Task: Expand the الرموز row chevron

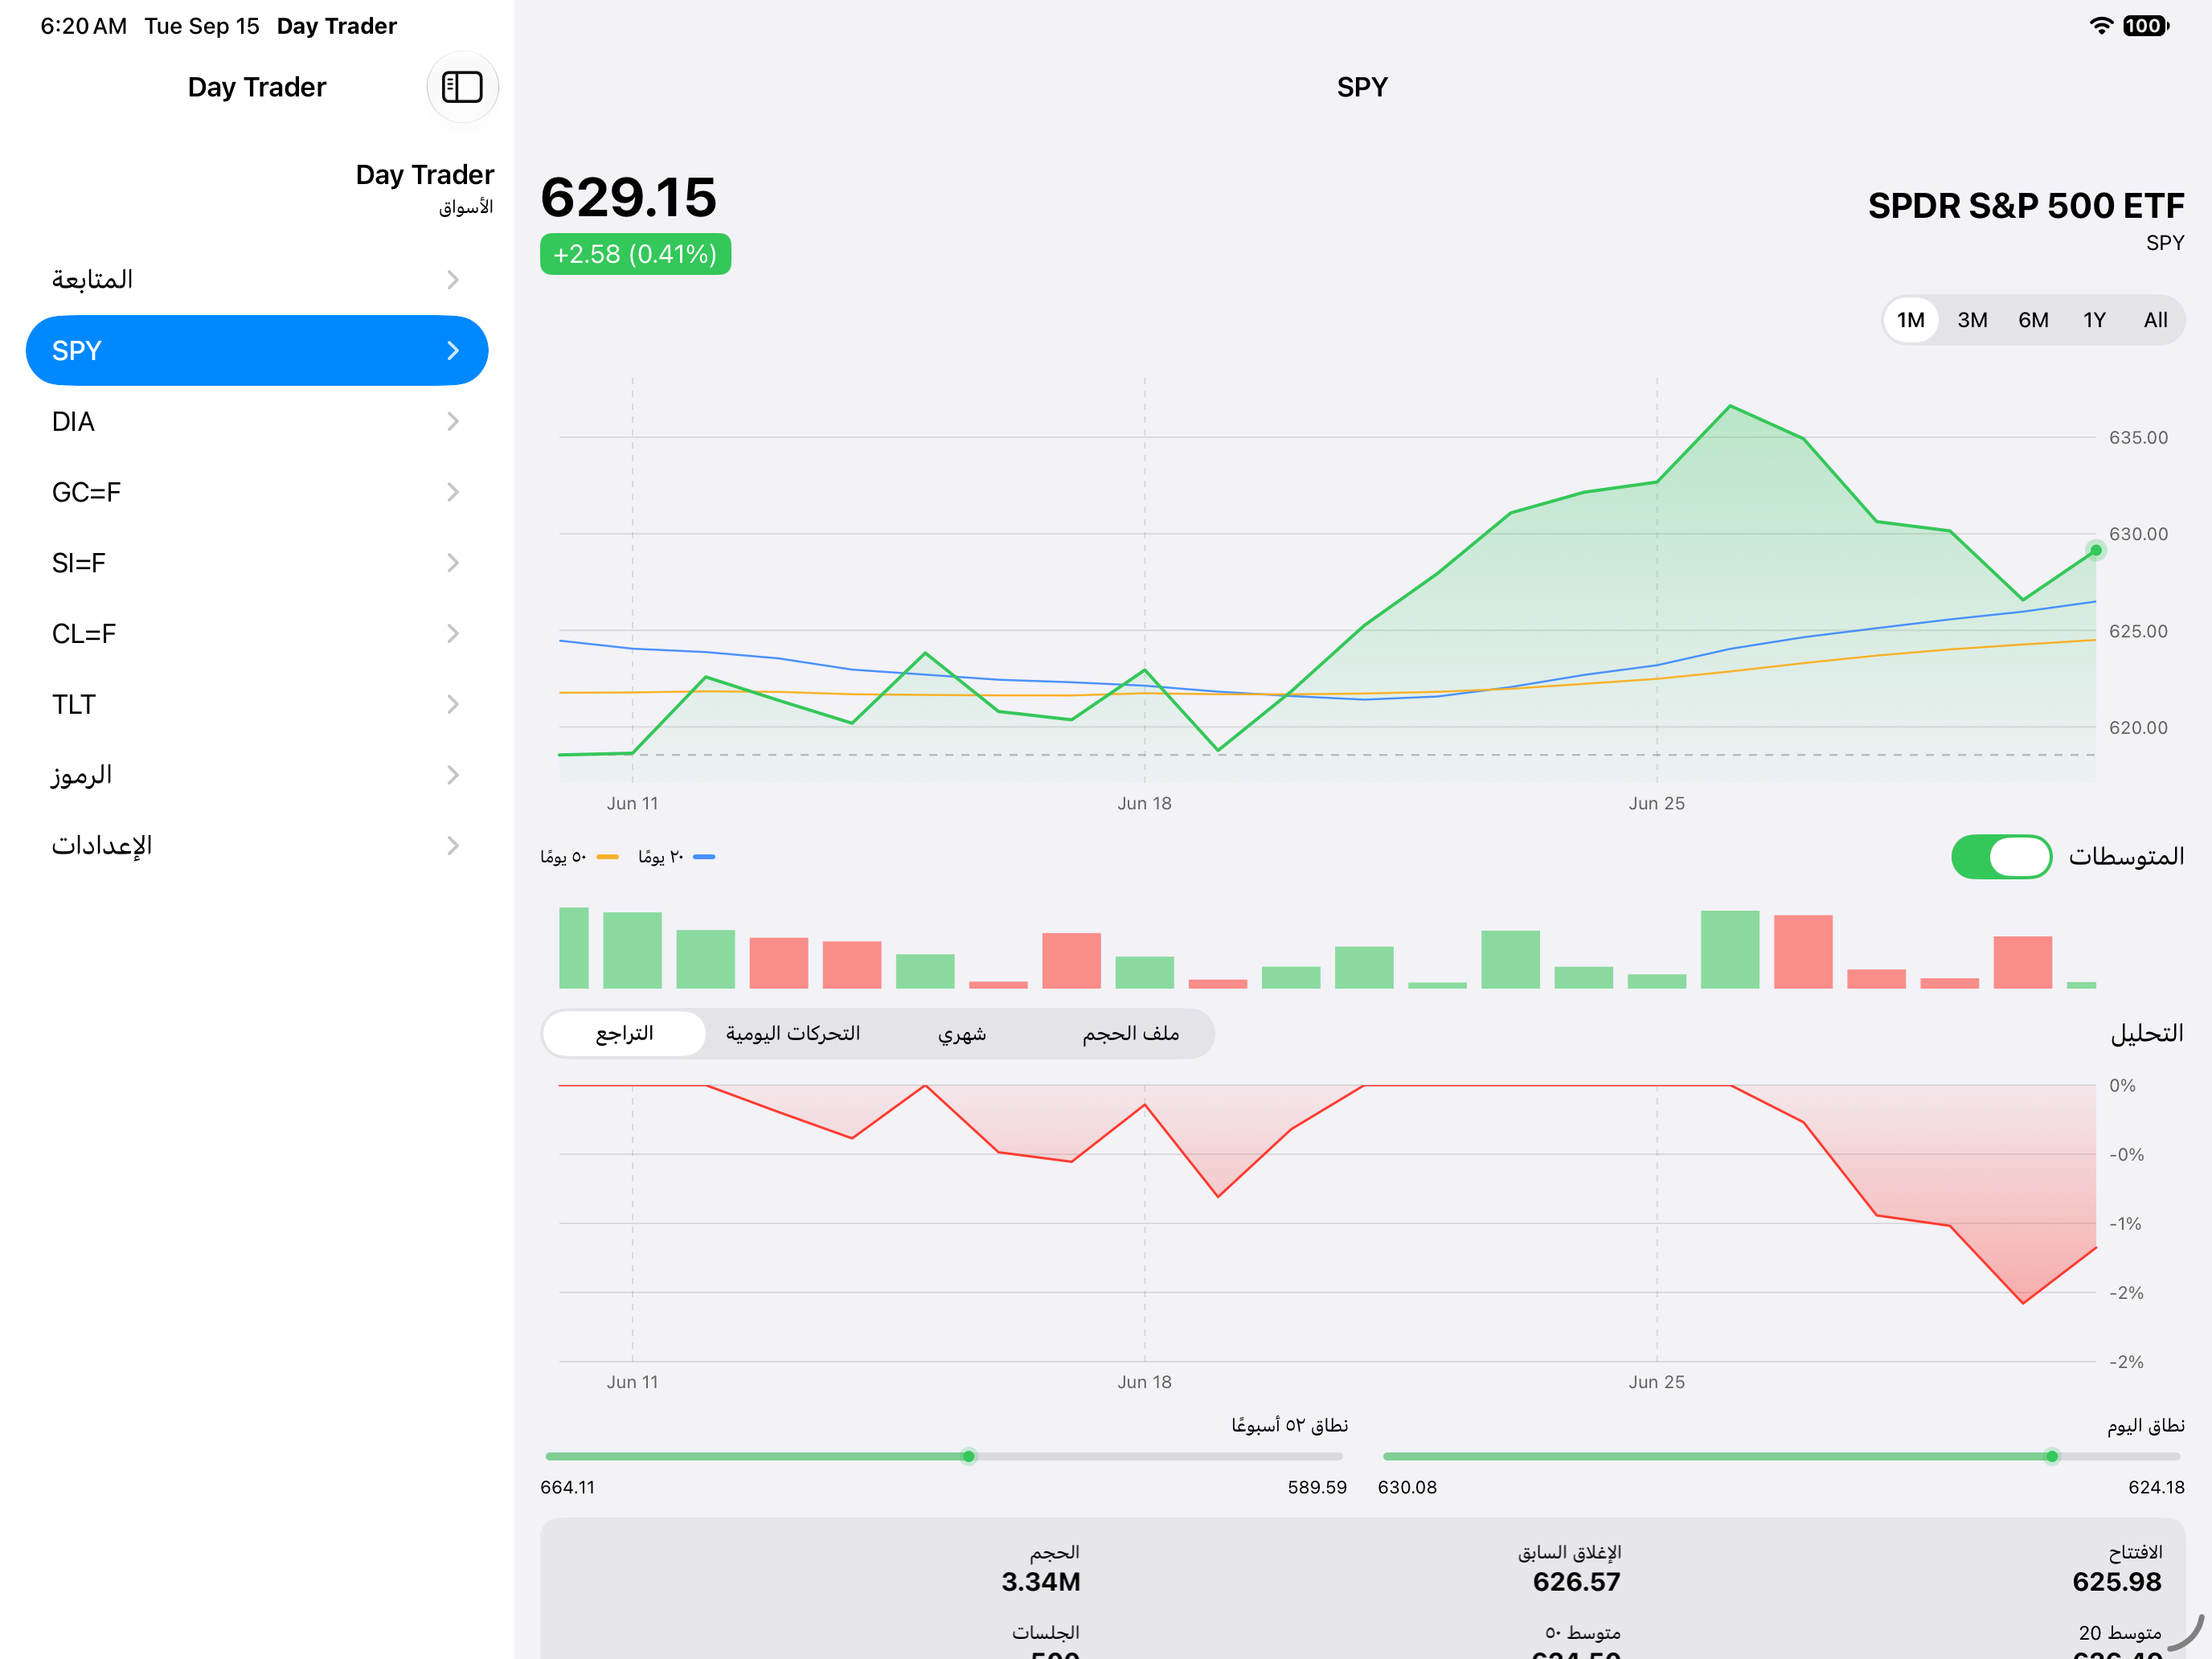Action: (x=453, y=775)
